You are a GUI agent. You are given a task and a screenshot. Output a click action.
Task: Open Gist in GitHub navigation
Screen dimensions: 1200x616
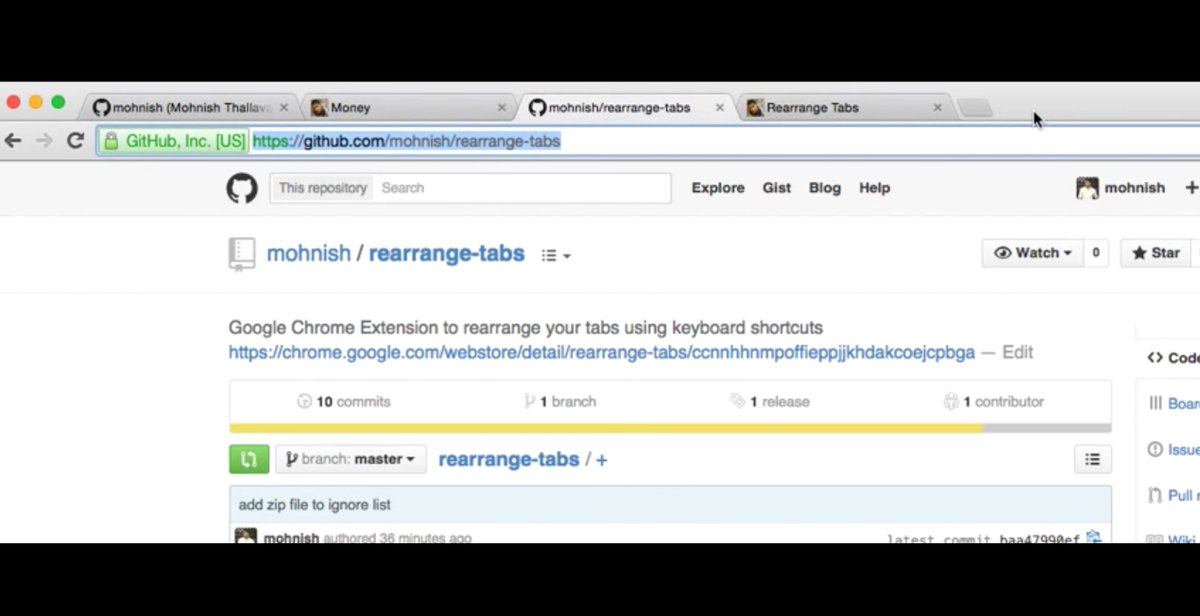click(x=777, y=188)
